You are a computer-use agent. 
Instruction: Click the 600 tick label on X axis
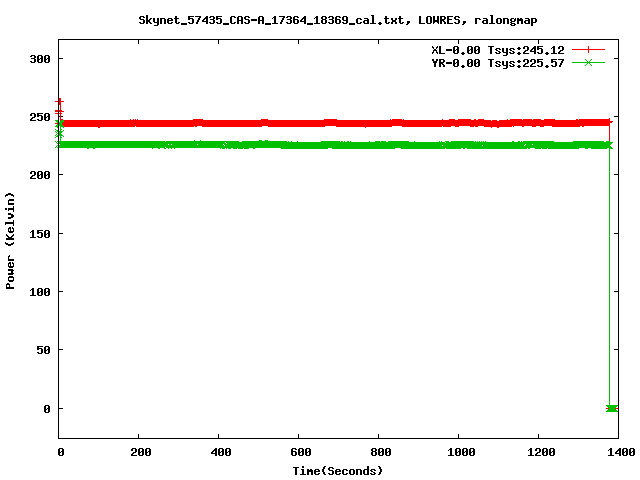click(301, 452)
